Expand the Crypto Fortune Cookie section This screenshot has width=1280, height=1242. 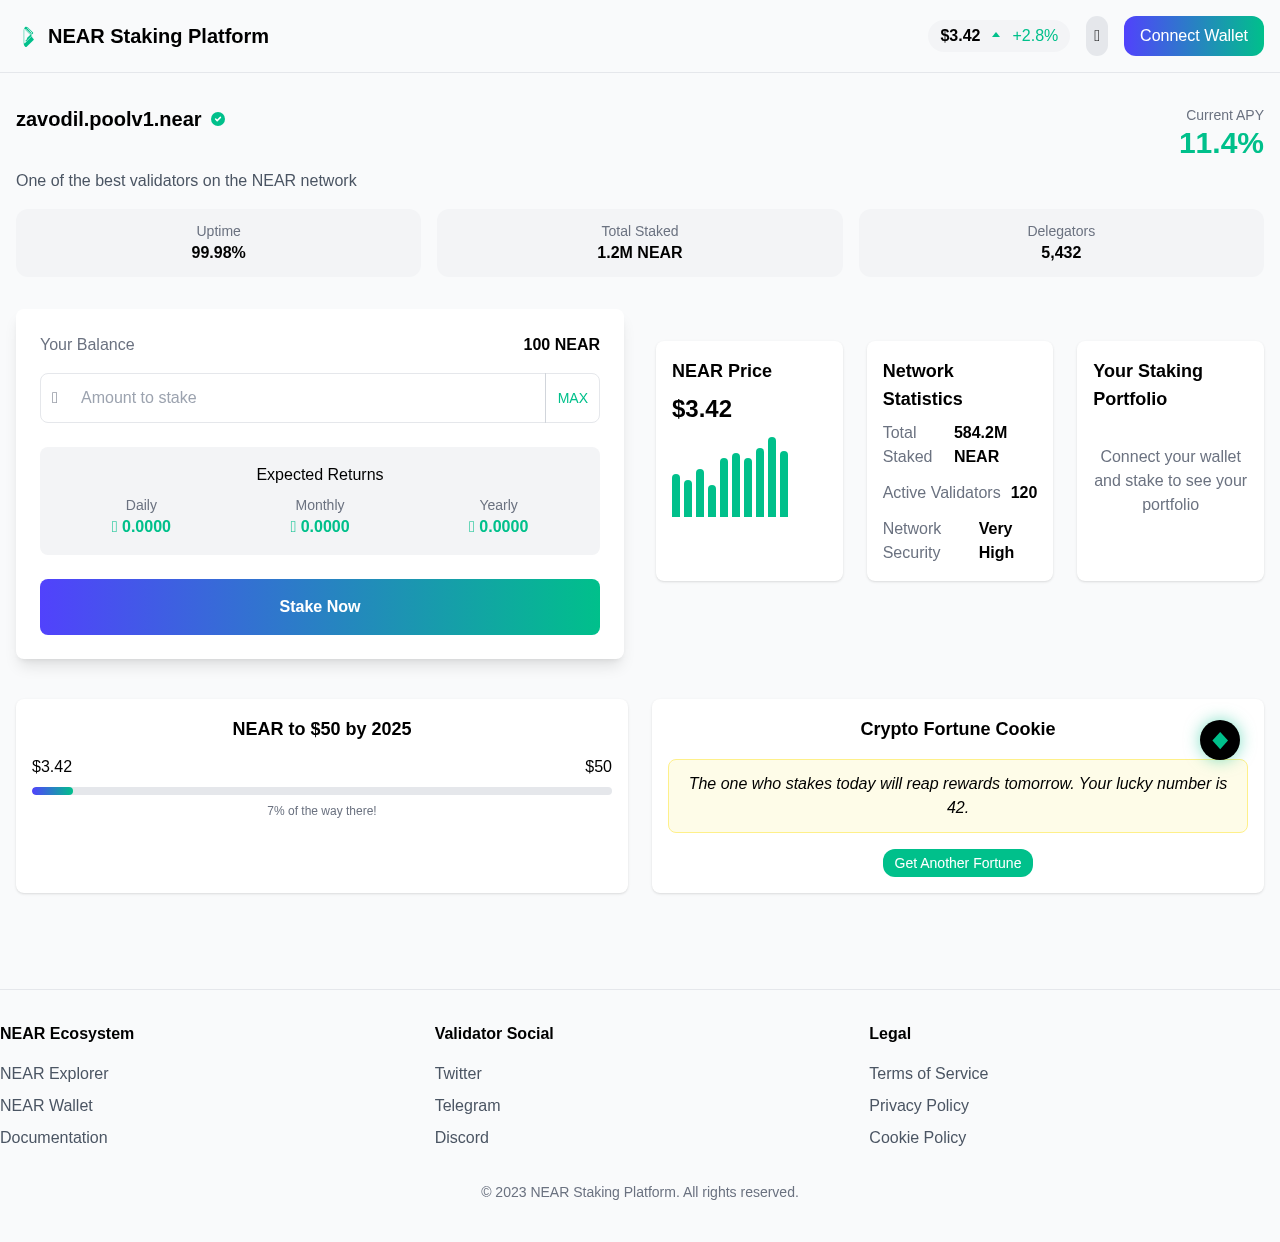[957, 730]
